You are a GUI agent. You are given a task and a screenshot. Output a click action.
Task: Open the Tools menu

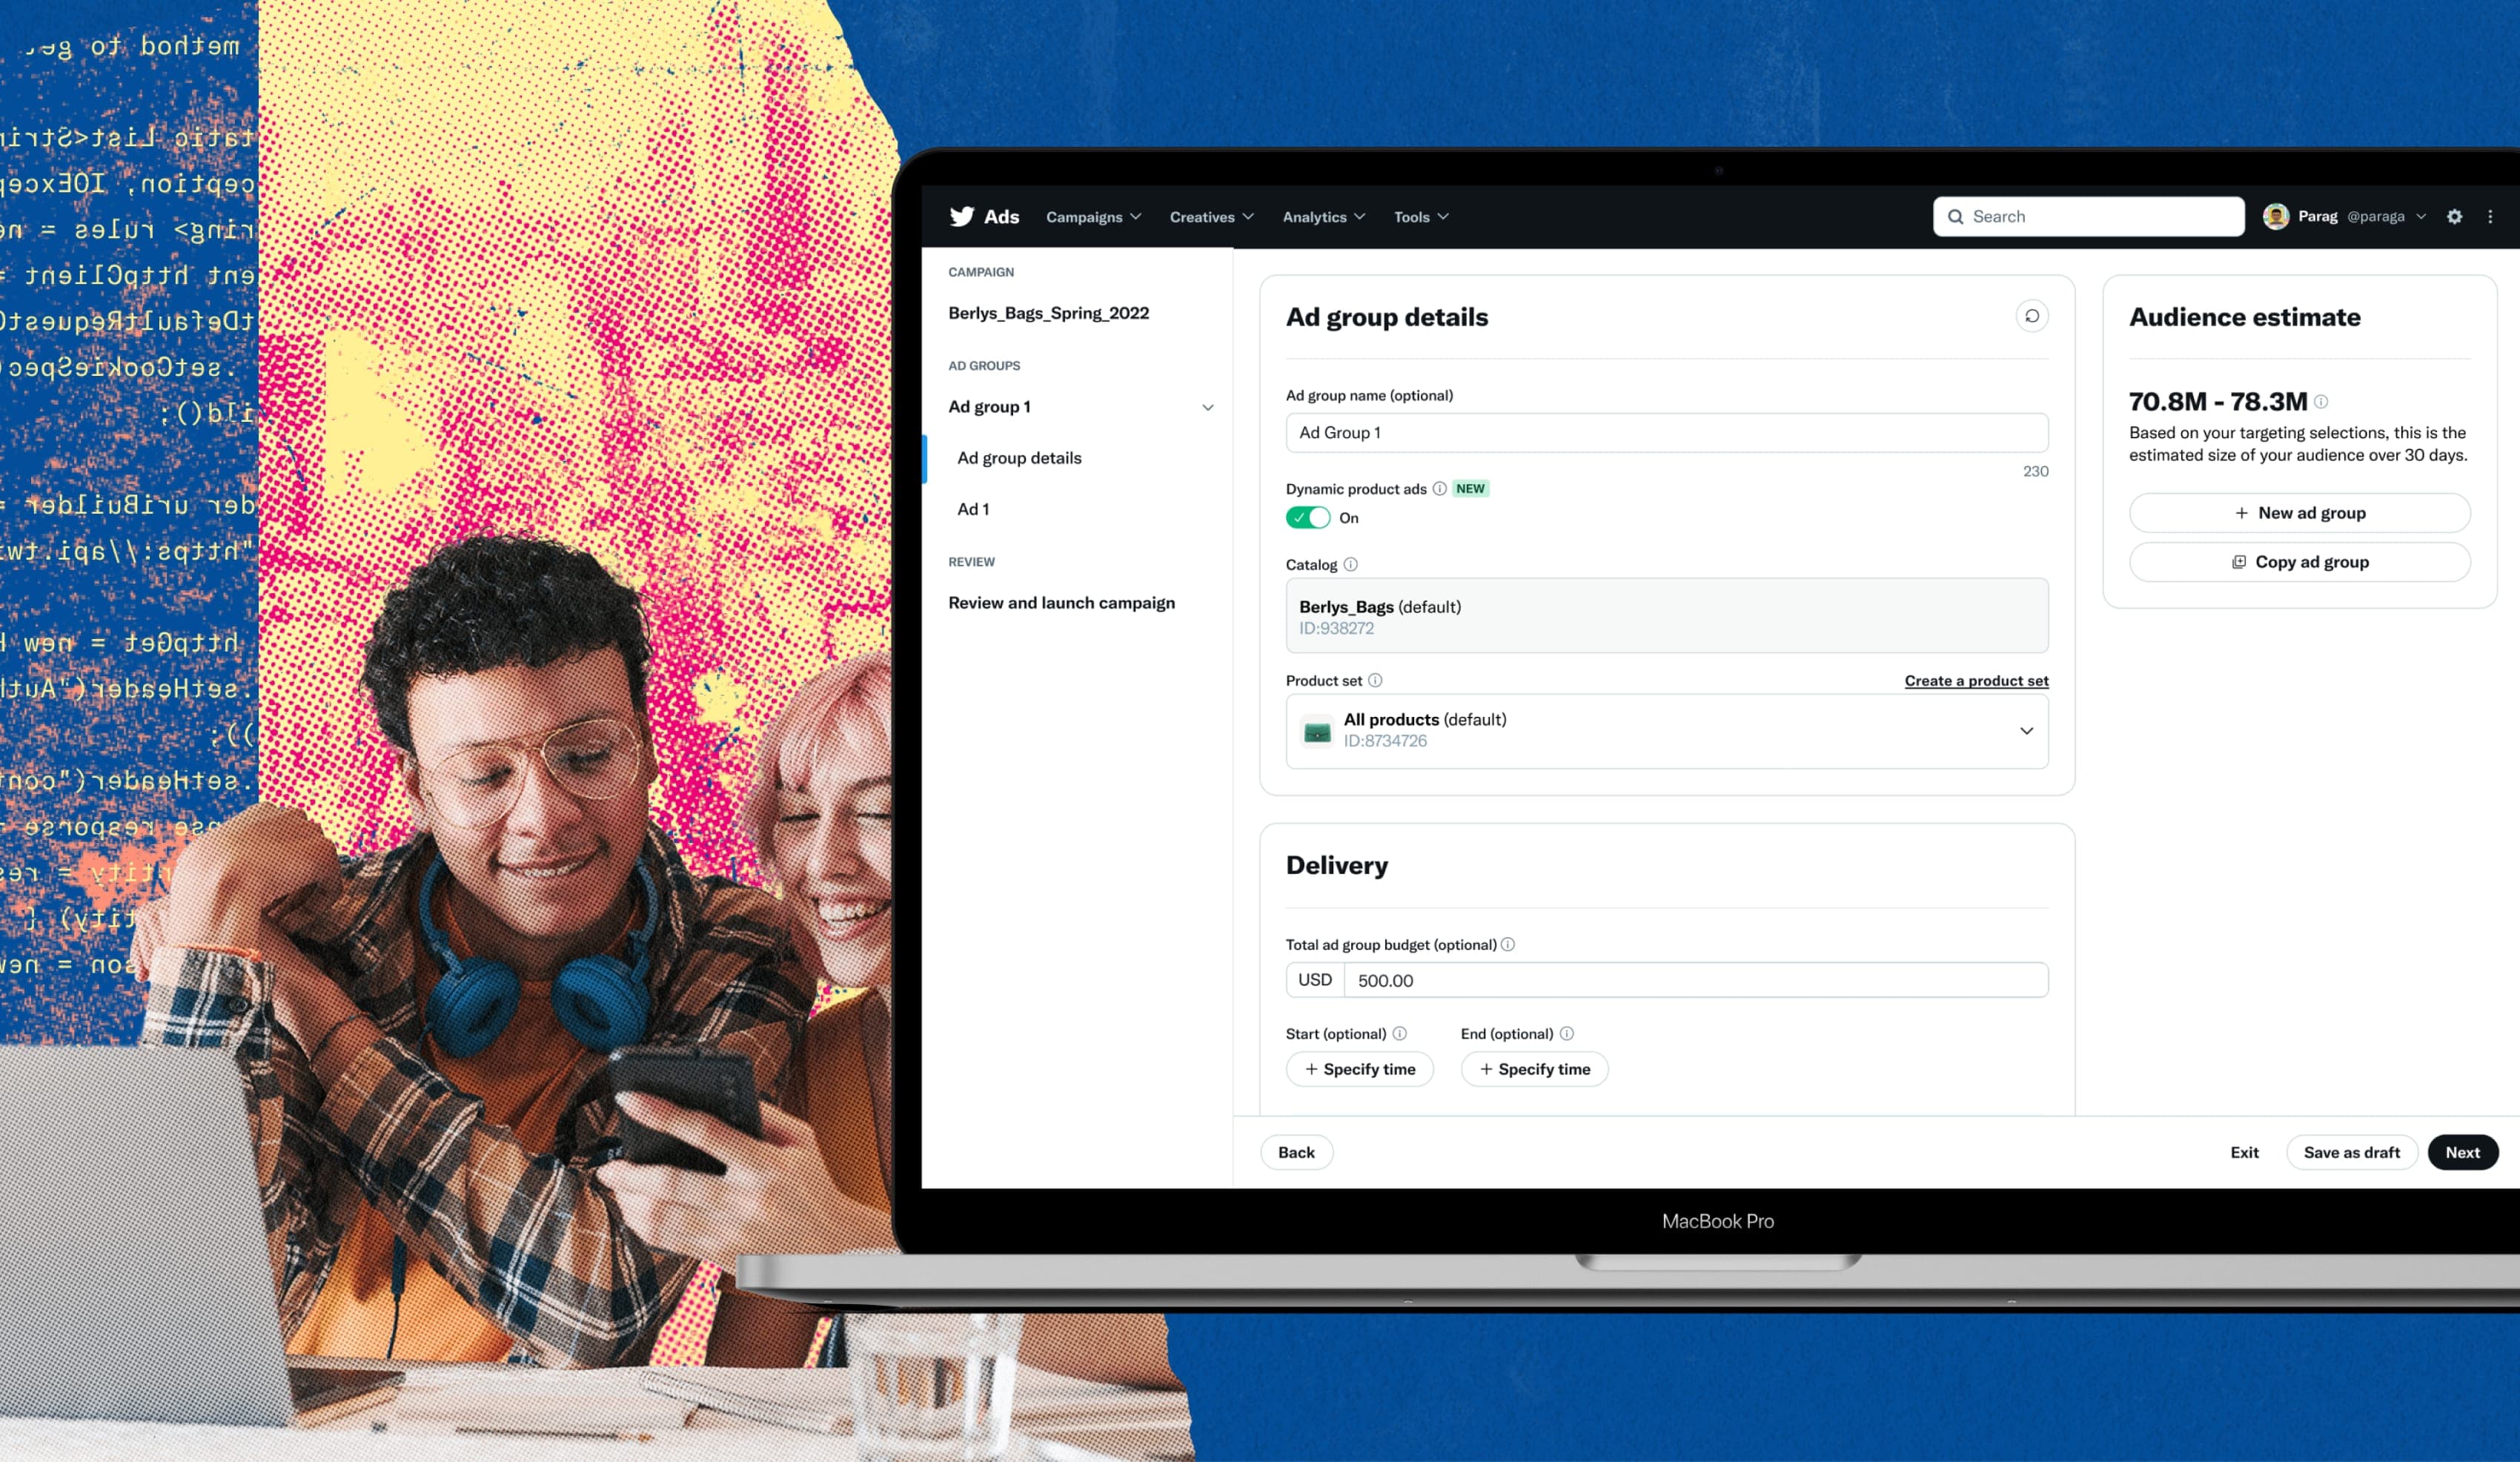(x=1419, y=216)
